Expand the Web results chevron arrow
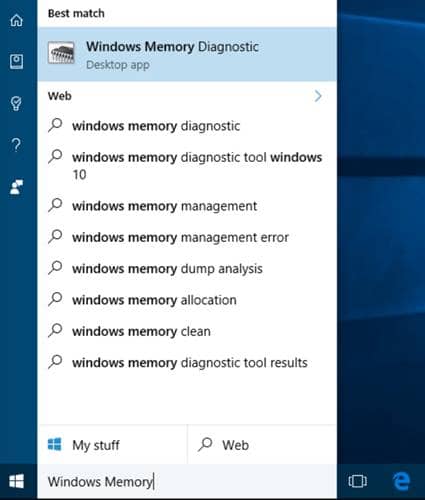 tap(318, 96)
